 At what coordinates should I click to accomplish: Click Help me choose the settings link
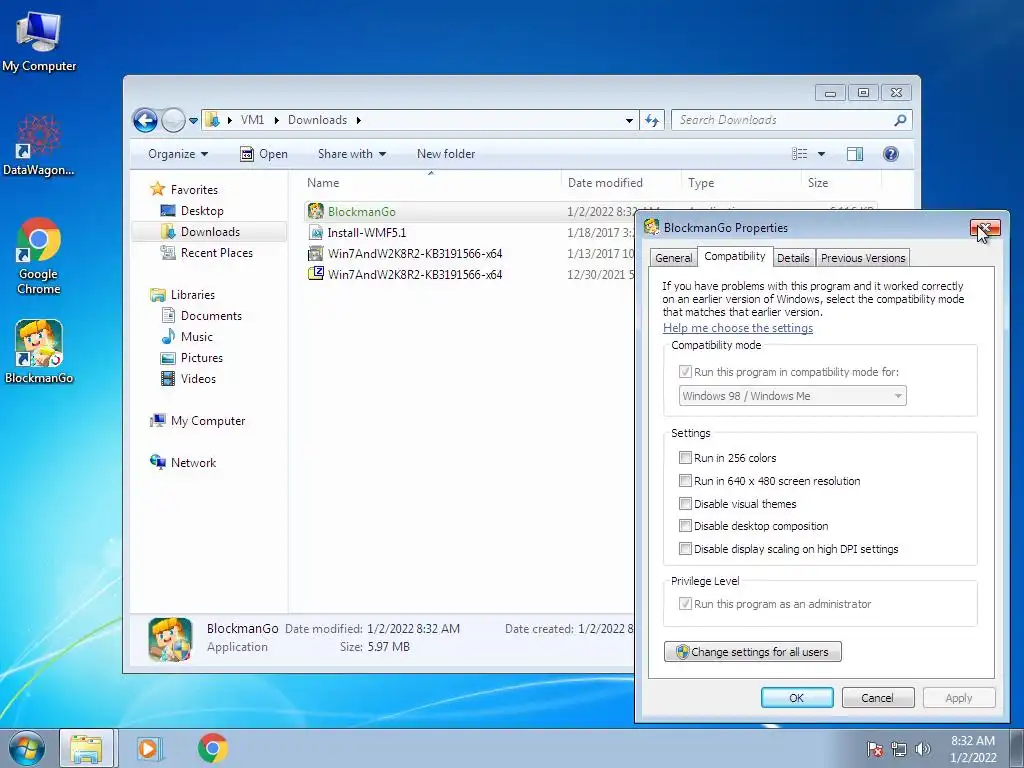click(738, 328)
